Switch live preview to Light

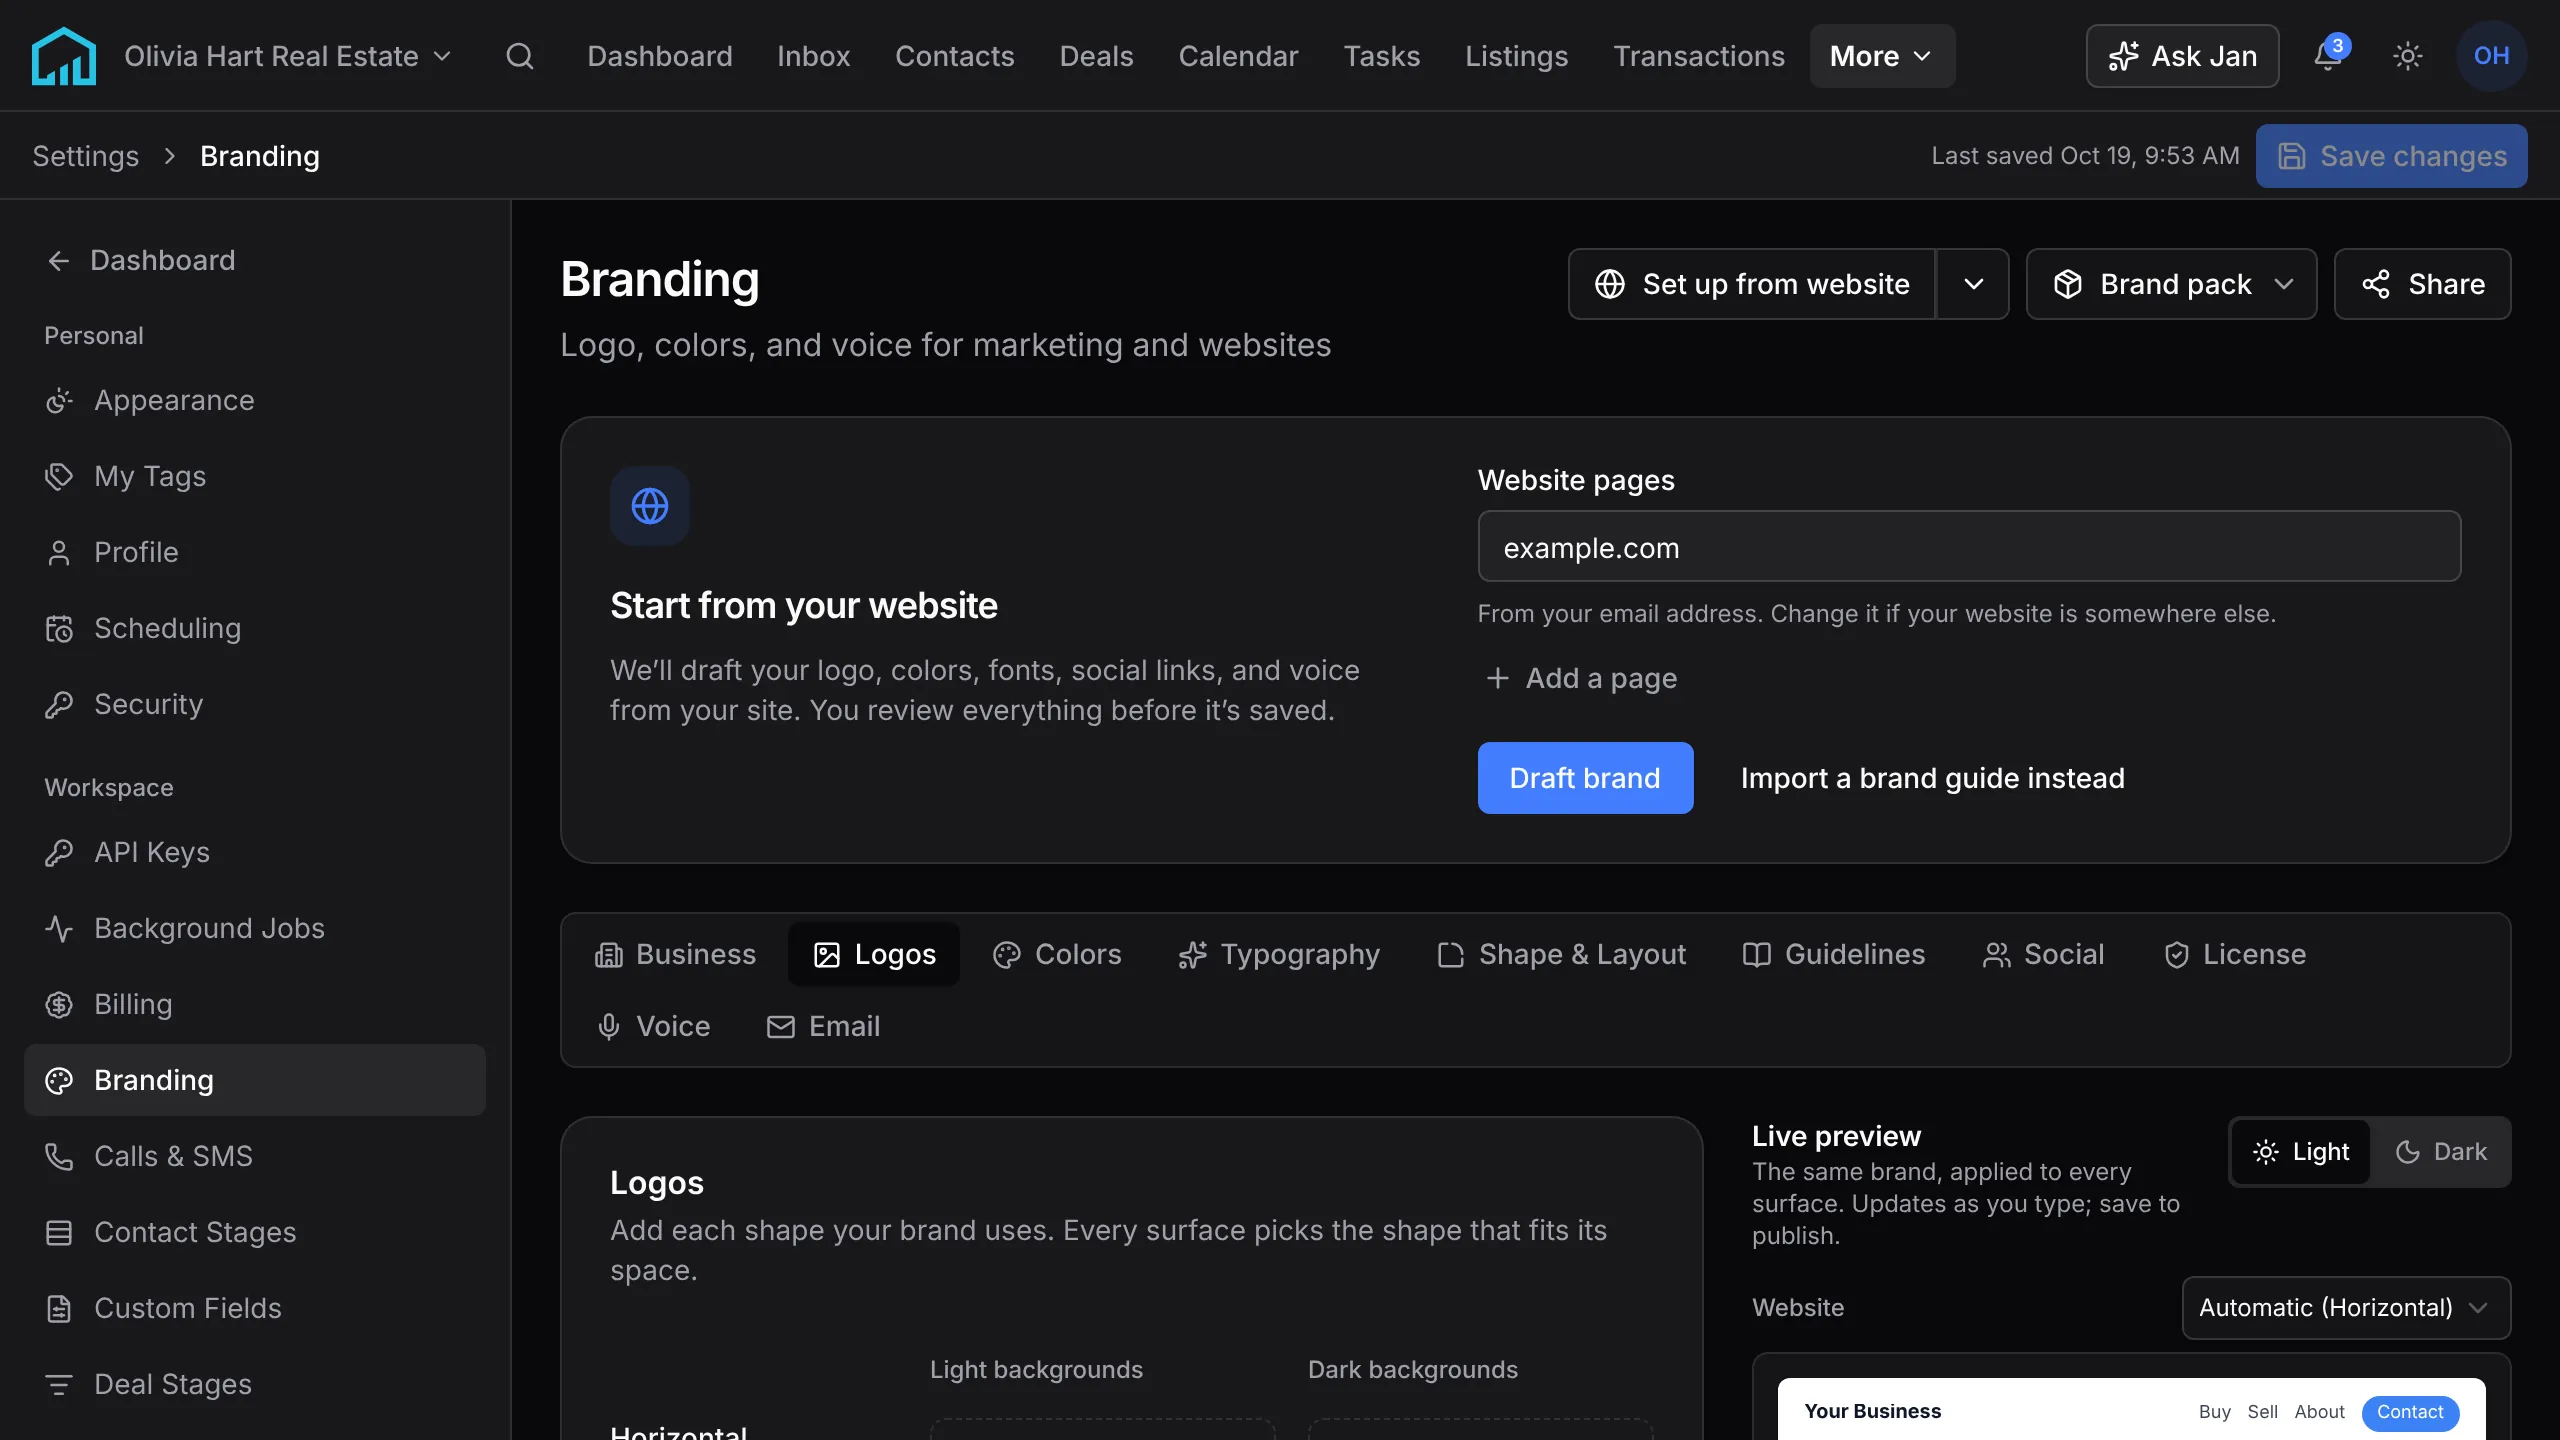pos(2301,1152)
